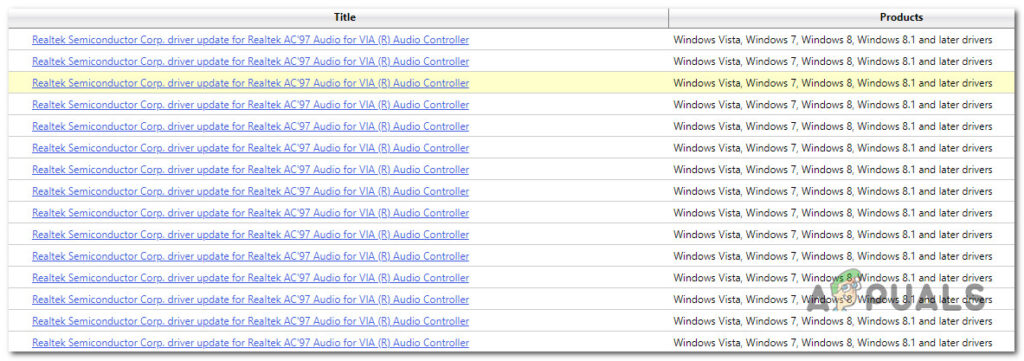Viewport: 1024px width, 361px height.
Task: Open the Realtek AC'97 link in topmost row
Action: point(250,40)
